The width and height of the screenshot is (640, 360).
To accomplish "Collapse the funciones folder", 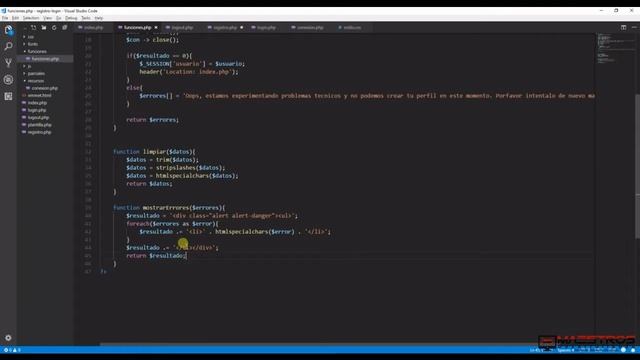I will point(37,51).
